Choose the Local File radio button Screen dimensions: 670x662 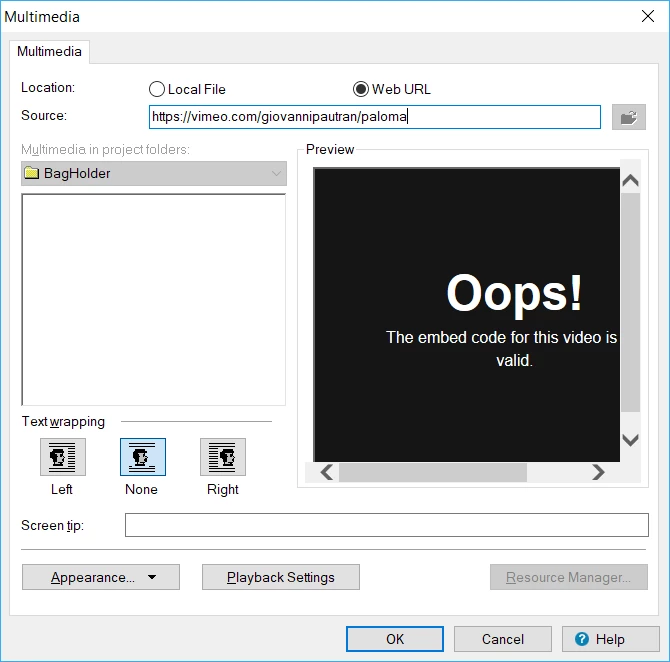pyautogui.click(x=156, y=89)
